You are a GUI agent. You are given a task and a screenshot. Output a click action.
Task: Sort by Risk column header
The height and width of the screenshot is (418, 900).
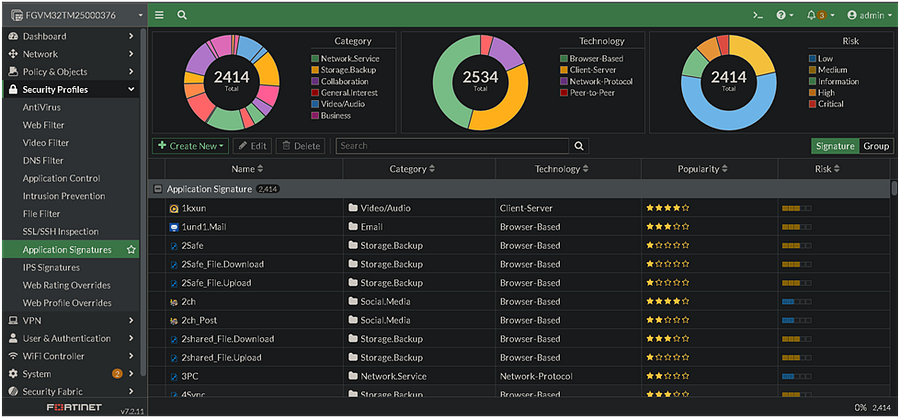(x=827, y=169)
